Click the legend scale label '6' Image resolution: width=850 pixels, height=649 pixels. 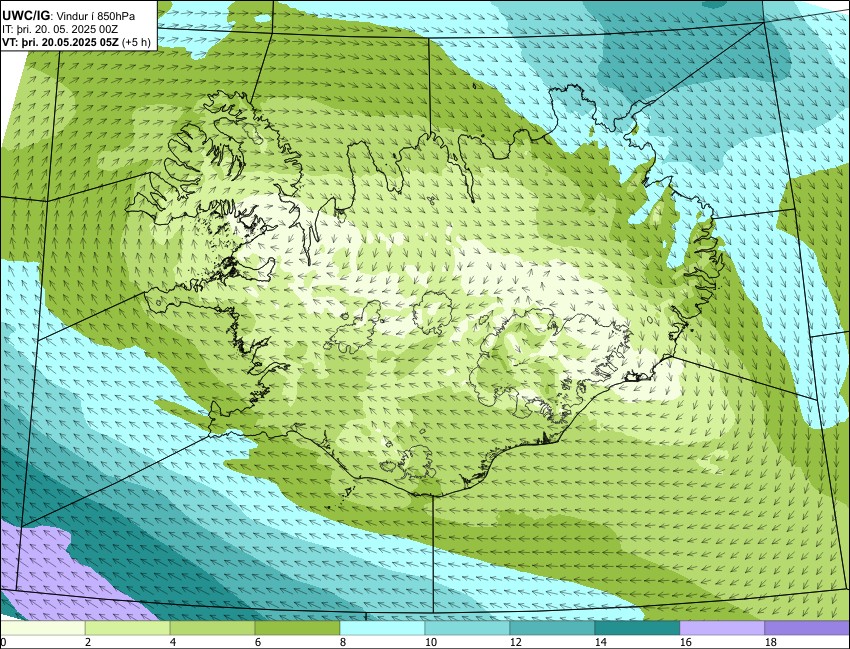coord(257,642)
